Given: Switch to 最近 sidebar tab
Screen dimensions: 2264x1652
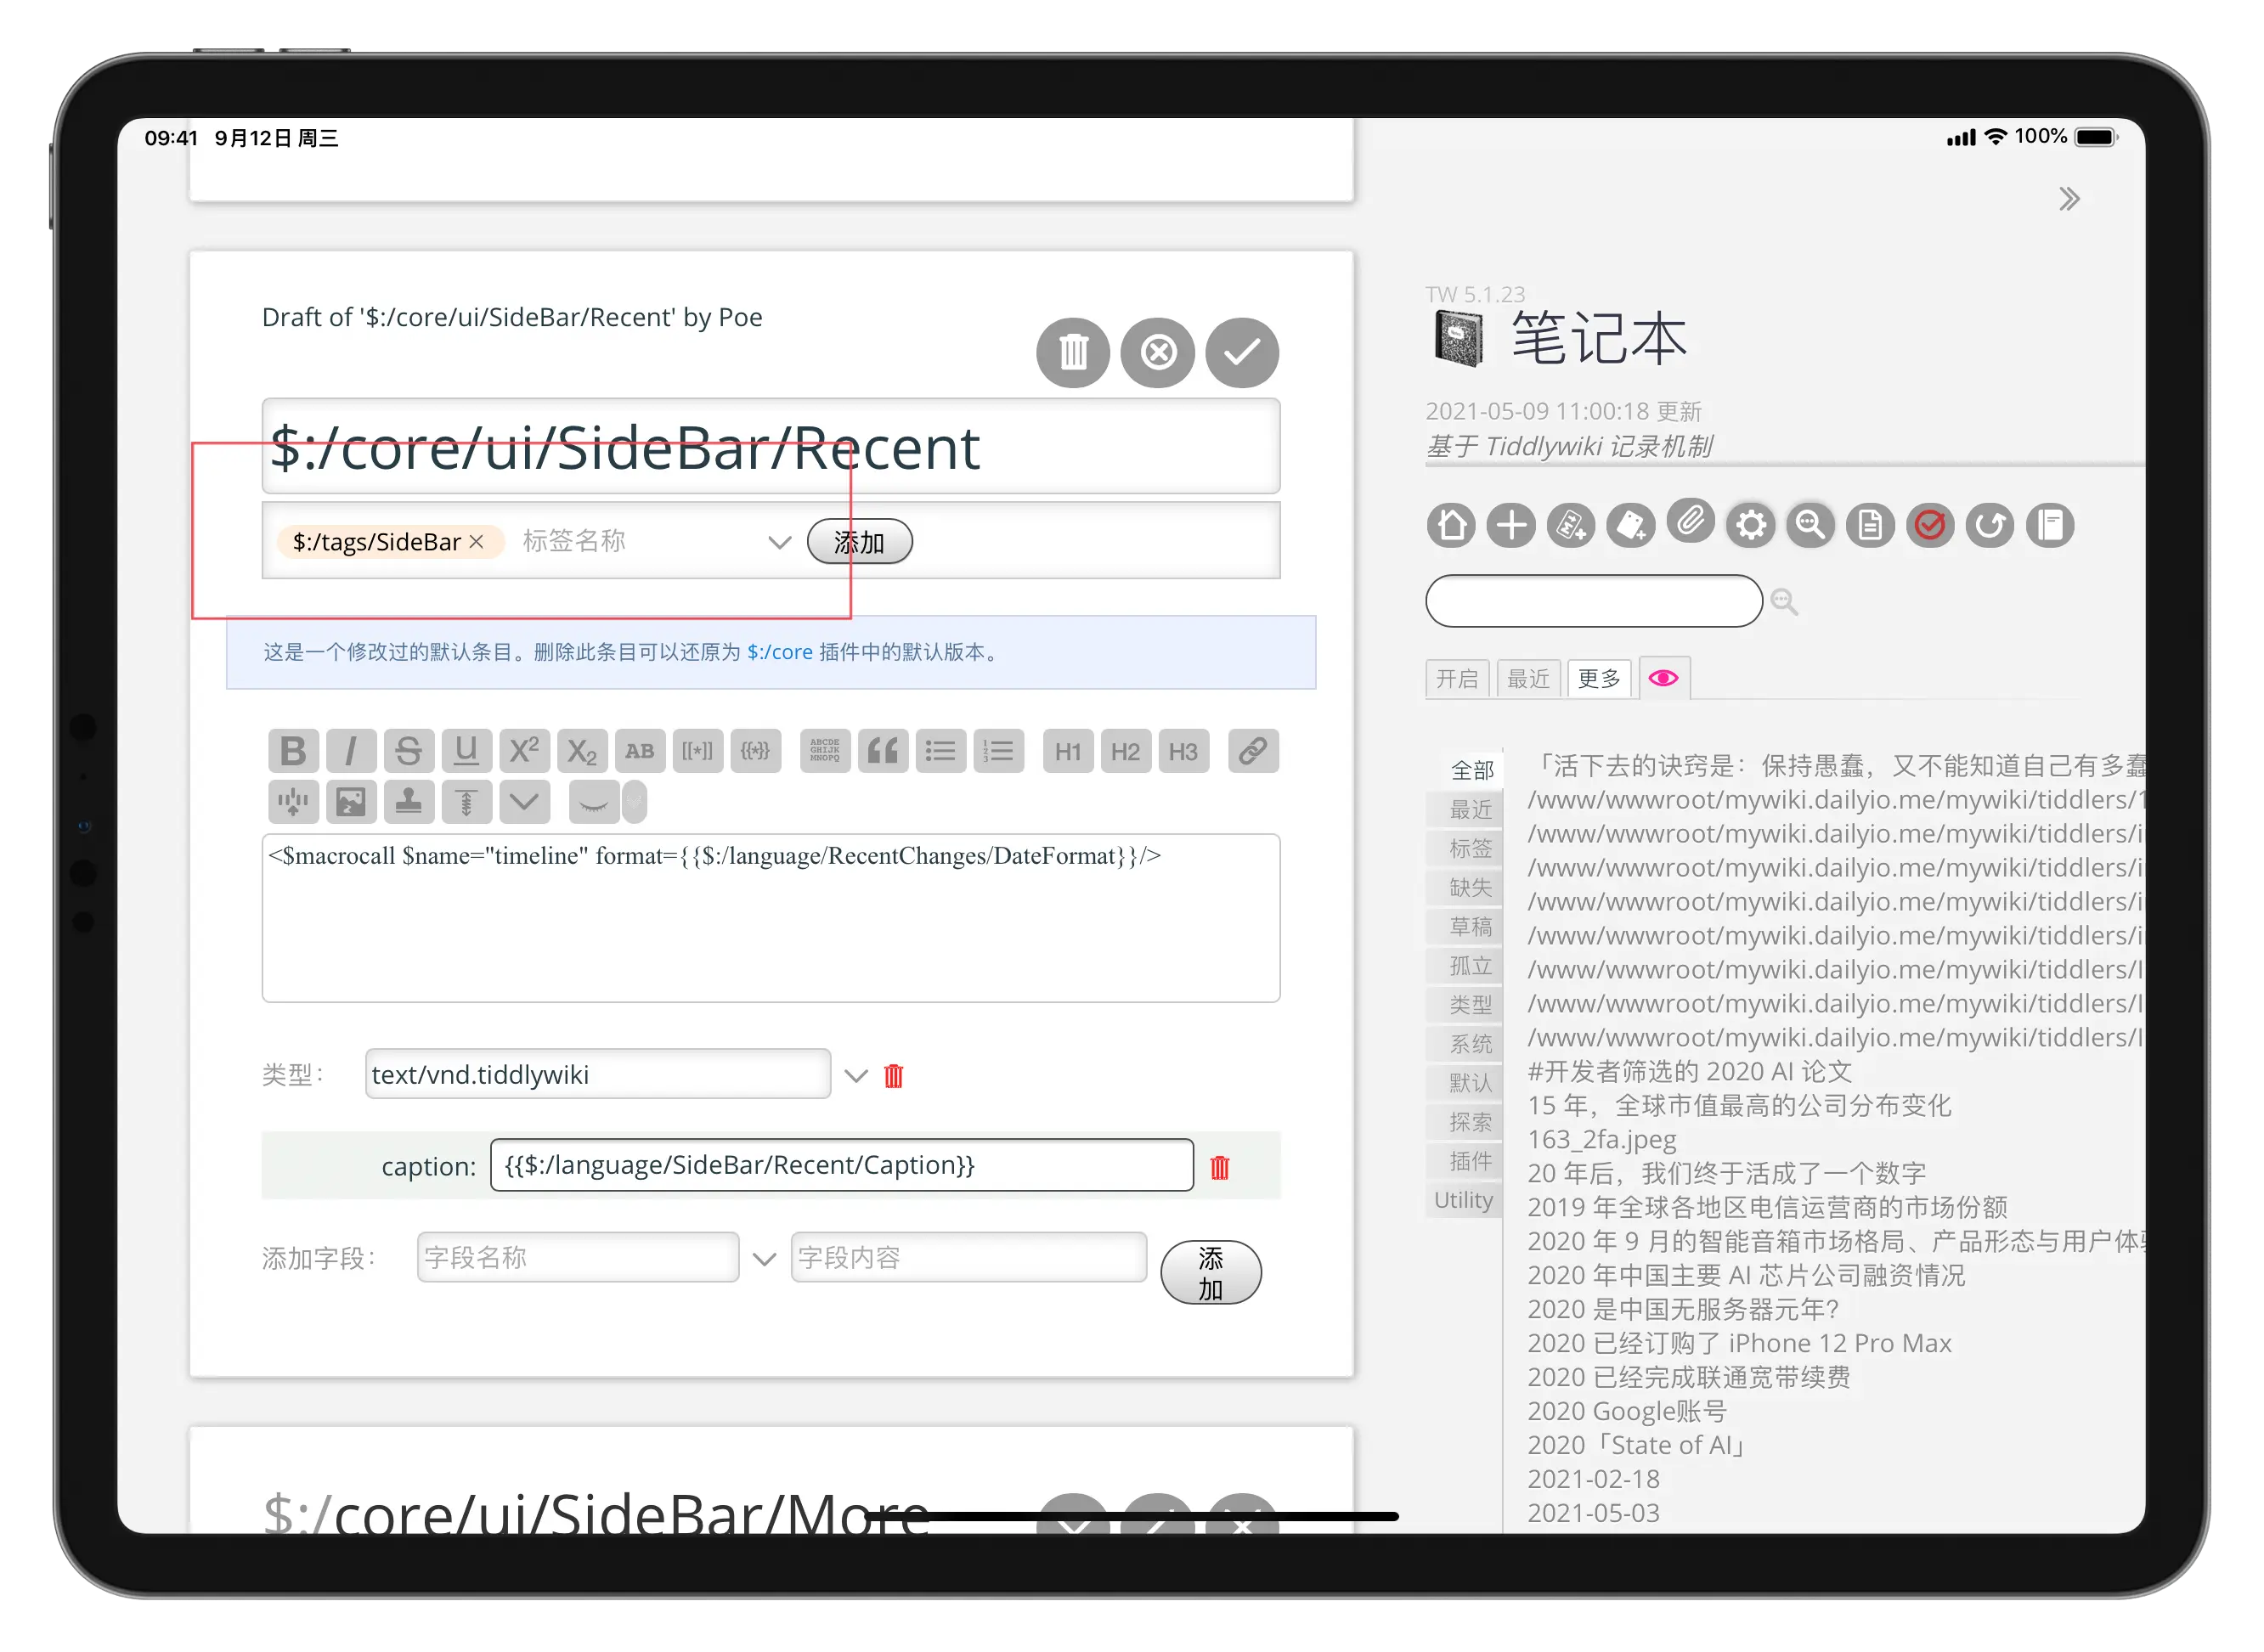Looking at the screenshot, I should coord(1528,679).
